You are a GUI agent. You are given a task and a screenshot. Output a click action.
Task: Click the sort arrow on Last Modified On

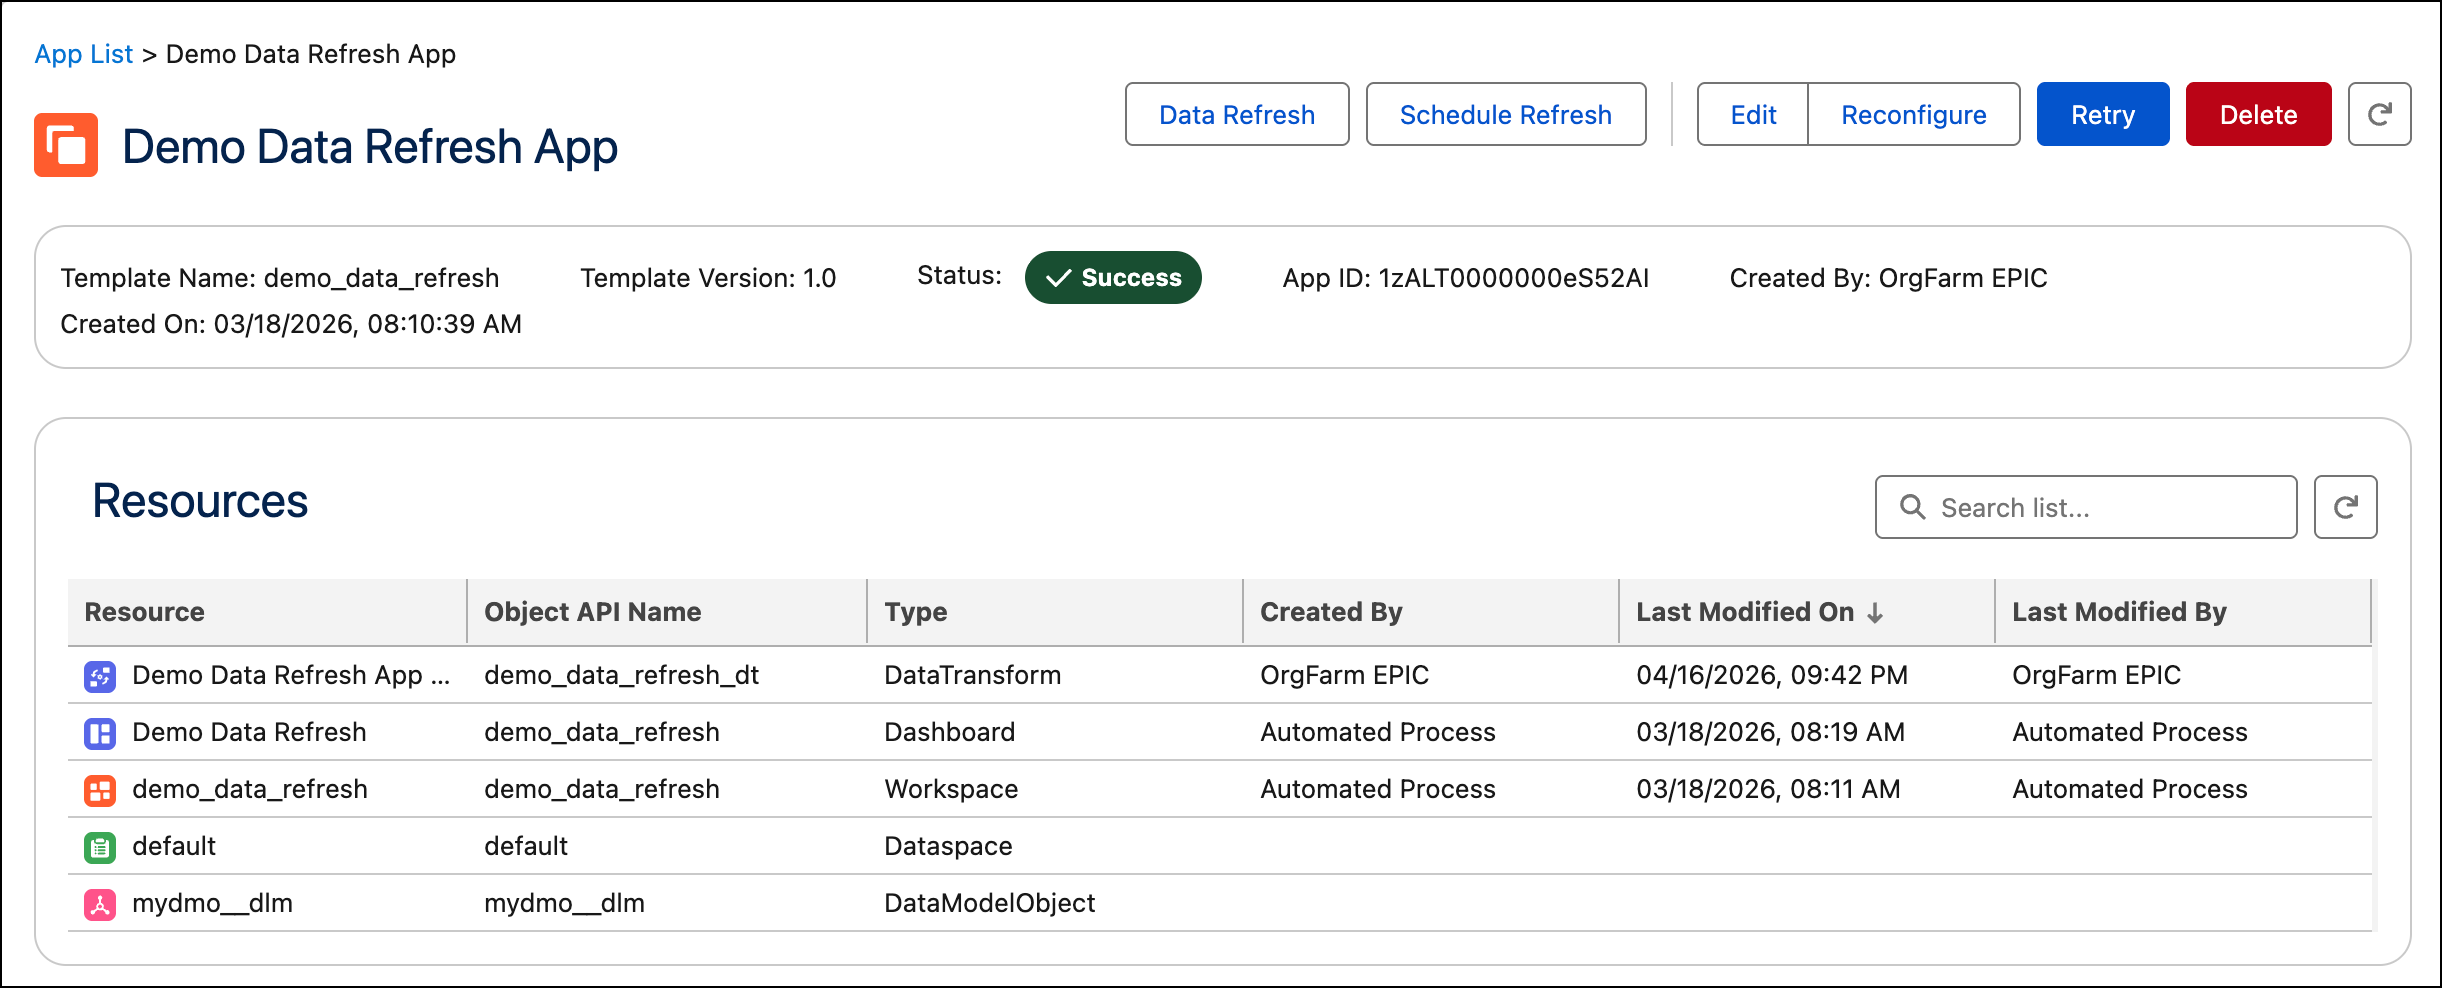[x=1875, y=612]
